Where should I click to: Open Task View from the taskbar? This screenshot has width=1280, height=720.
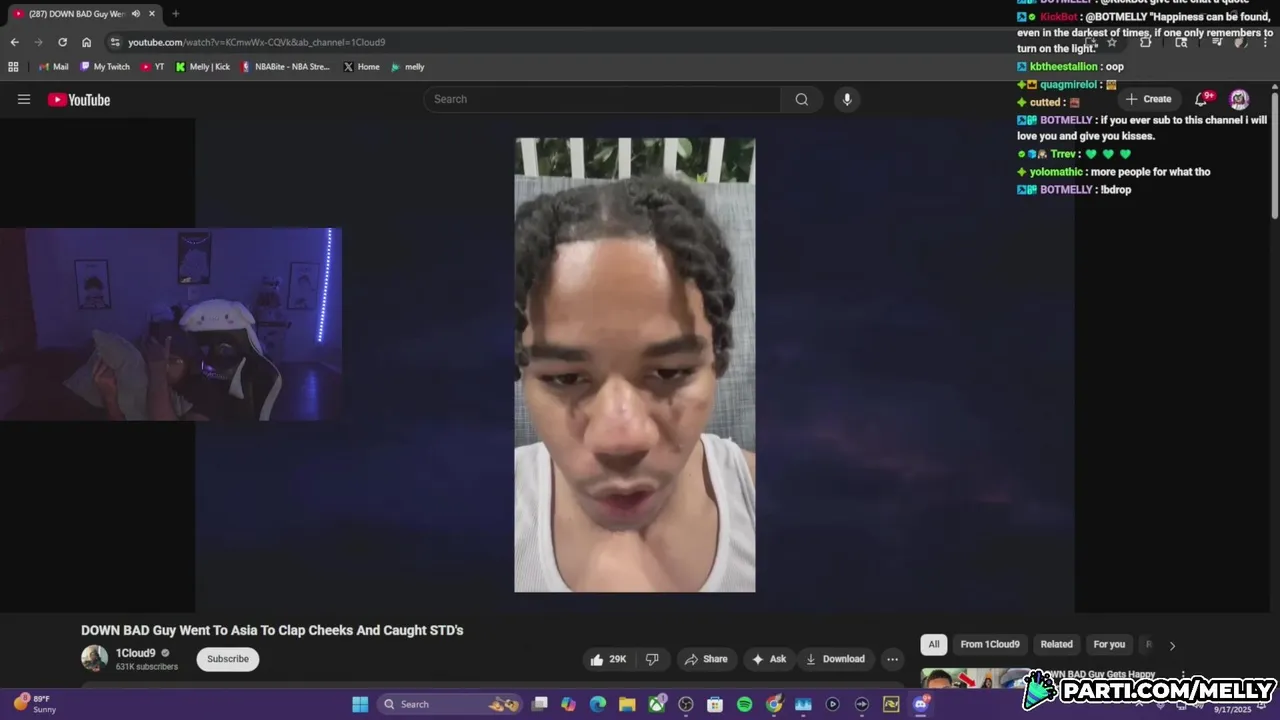[x=540, y=704]
